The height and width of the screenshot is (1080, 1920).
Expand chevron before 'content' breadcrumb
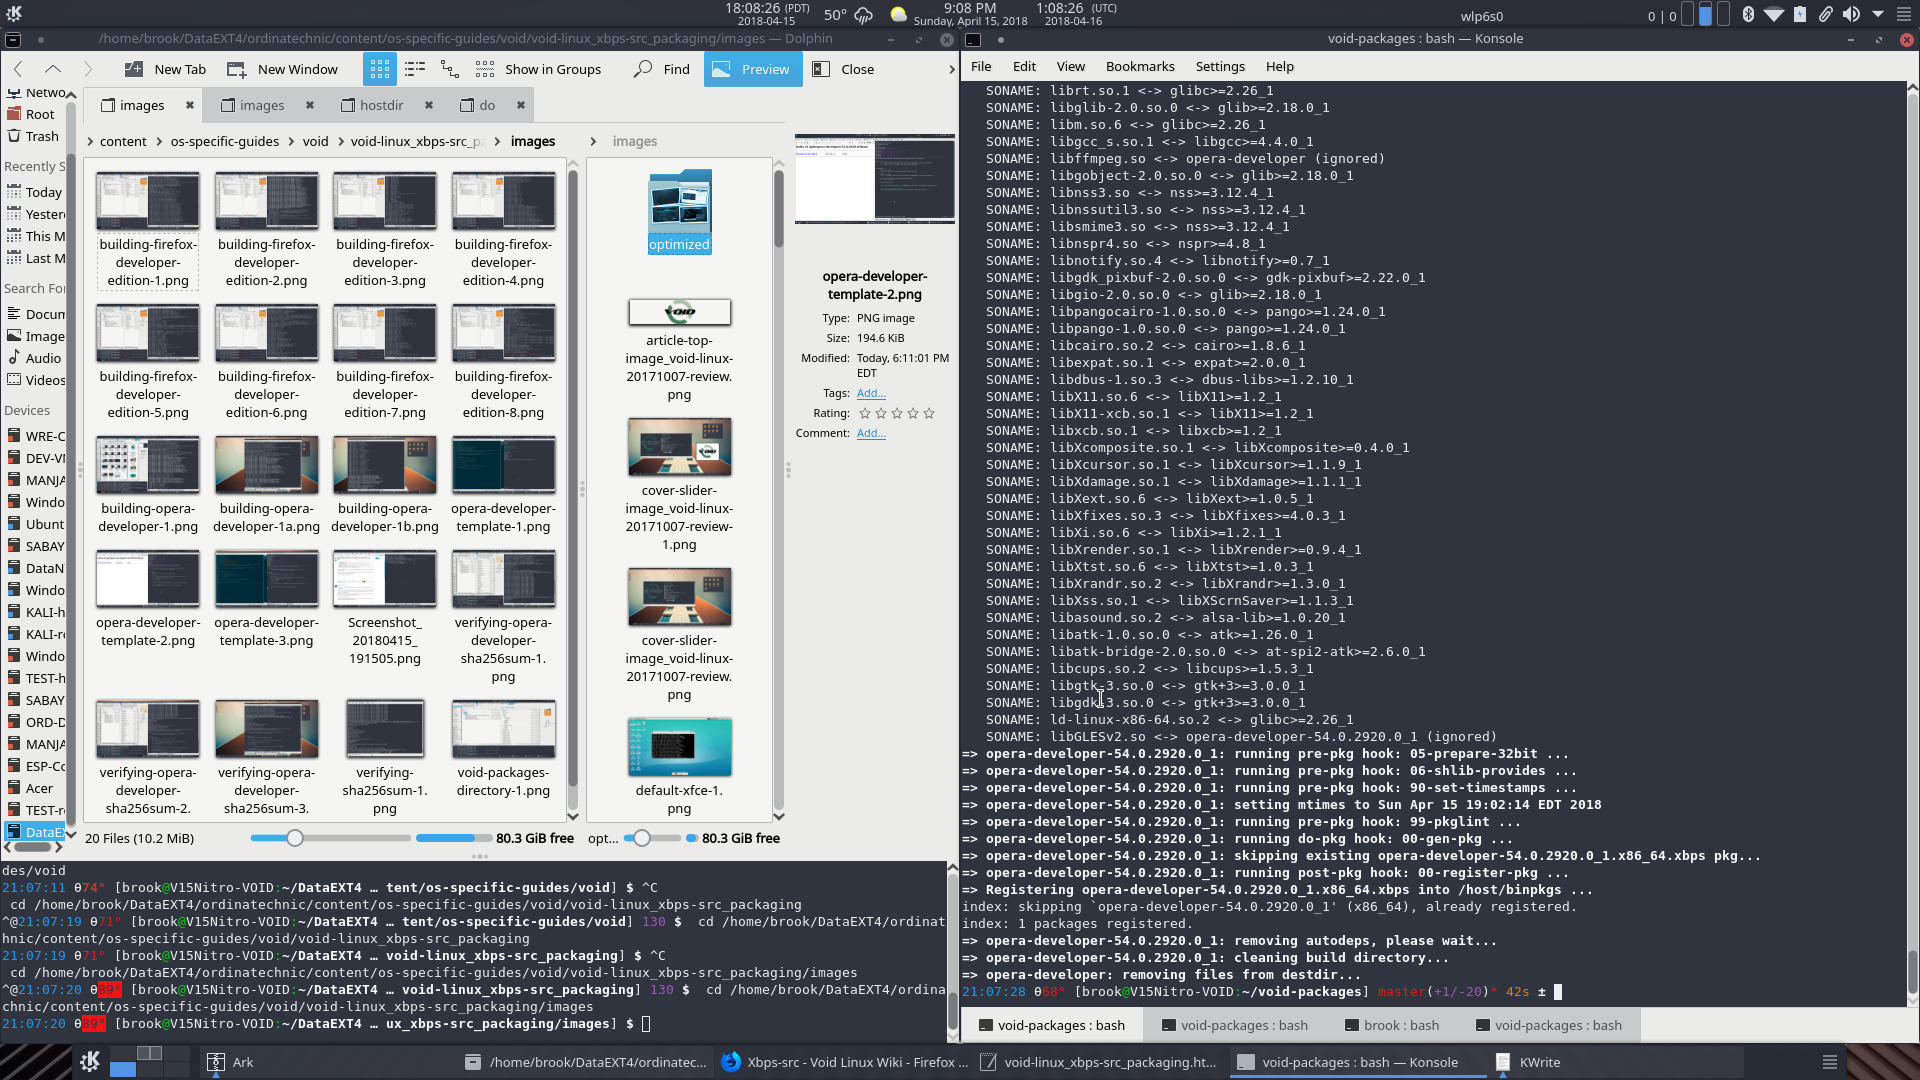click(90, 141)
